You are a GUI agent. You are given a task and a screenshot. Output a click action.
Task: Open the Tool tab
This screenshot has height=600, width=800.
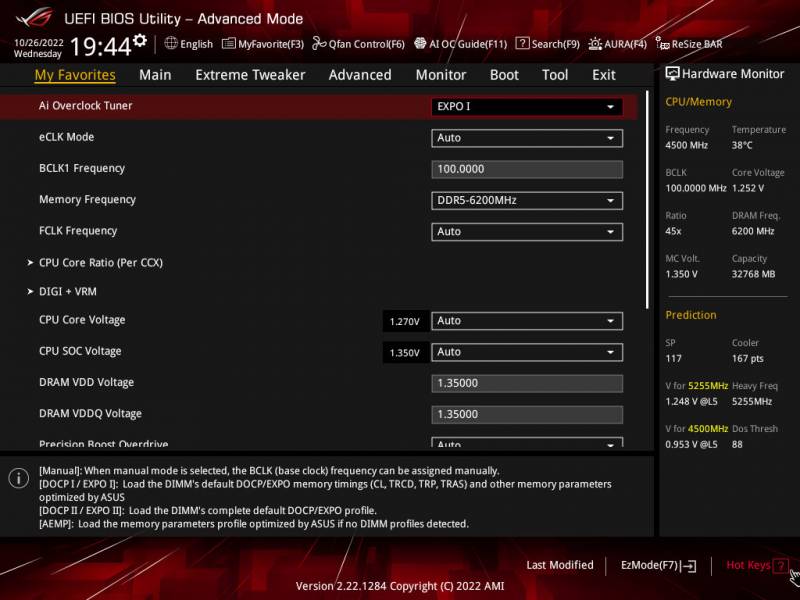(x=555, y=75)
